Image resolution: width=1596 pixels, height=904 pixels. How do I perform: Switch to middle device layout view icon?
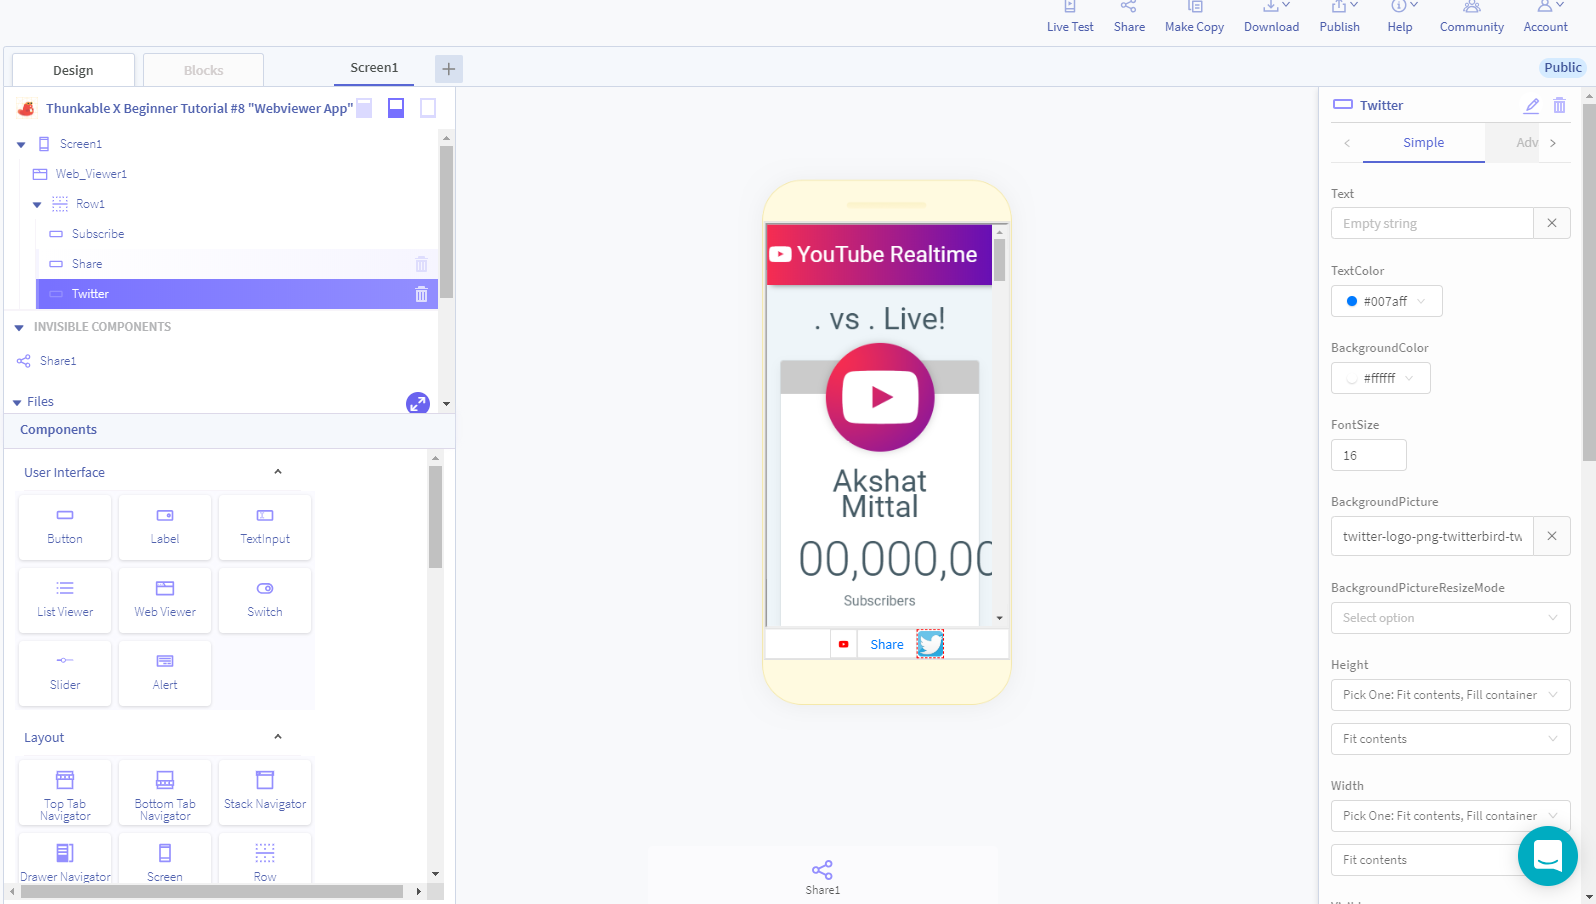396,108
